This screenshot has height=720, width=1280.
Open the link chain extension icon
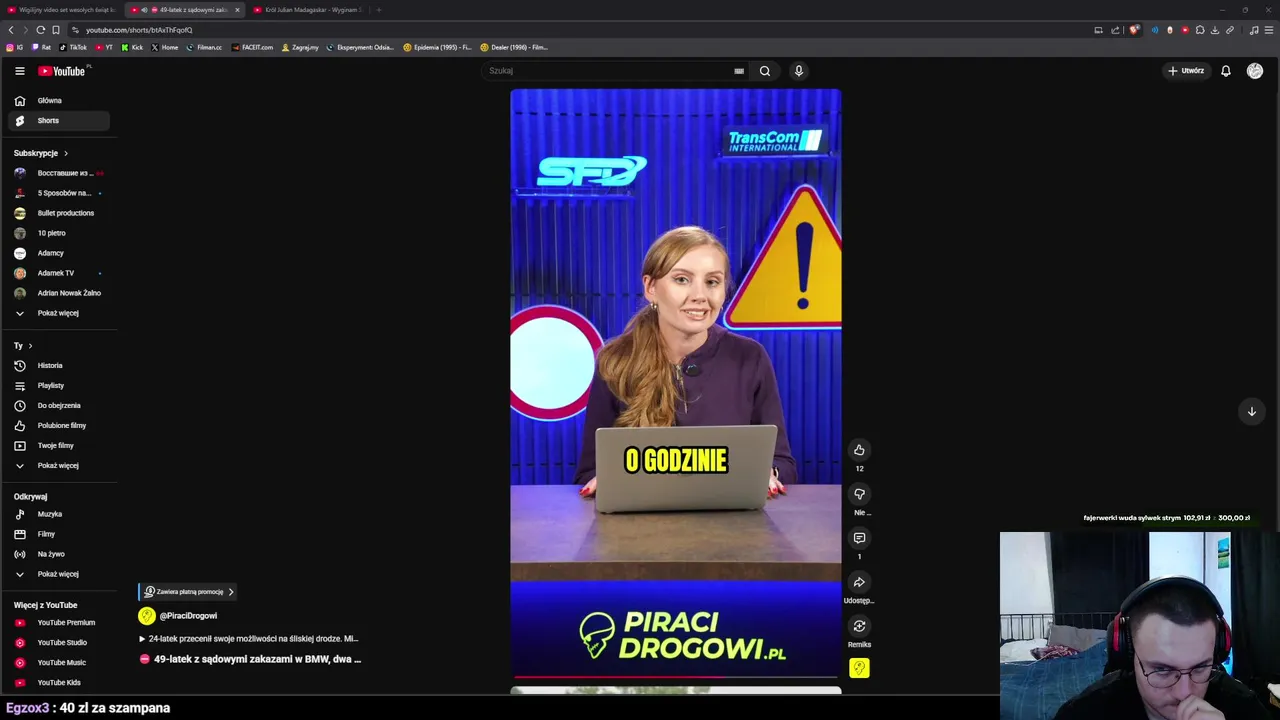coord(1230,30)
